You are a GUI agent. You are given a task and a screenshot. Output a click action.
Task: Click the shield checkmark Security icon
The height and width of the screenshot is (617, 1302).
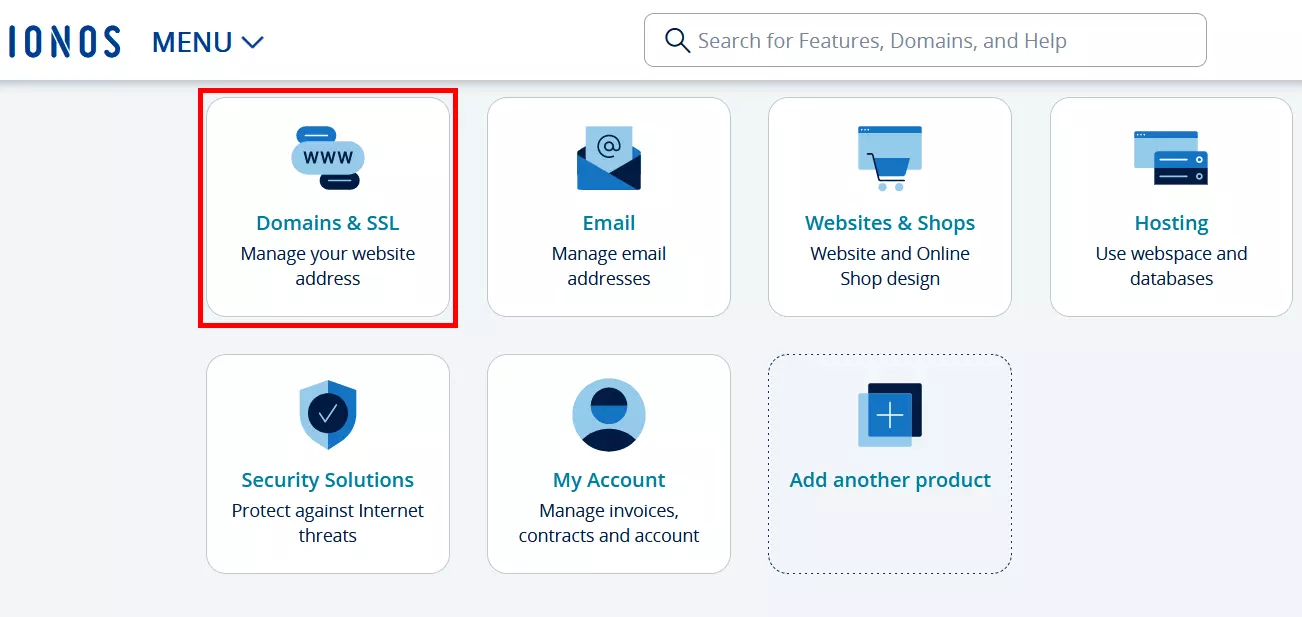328,414
